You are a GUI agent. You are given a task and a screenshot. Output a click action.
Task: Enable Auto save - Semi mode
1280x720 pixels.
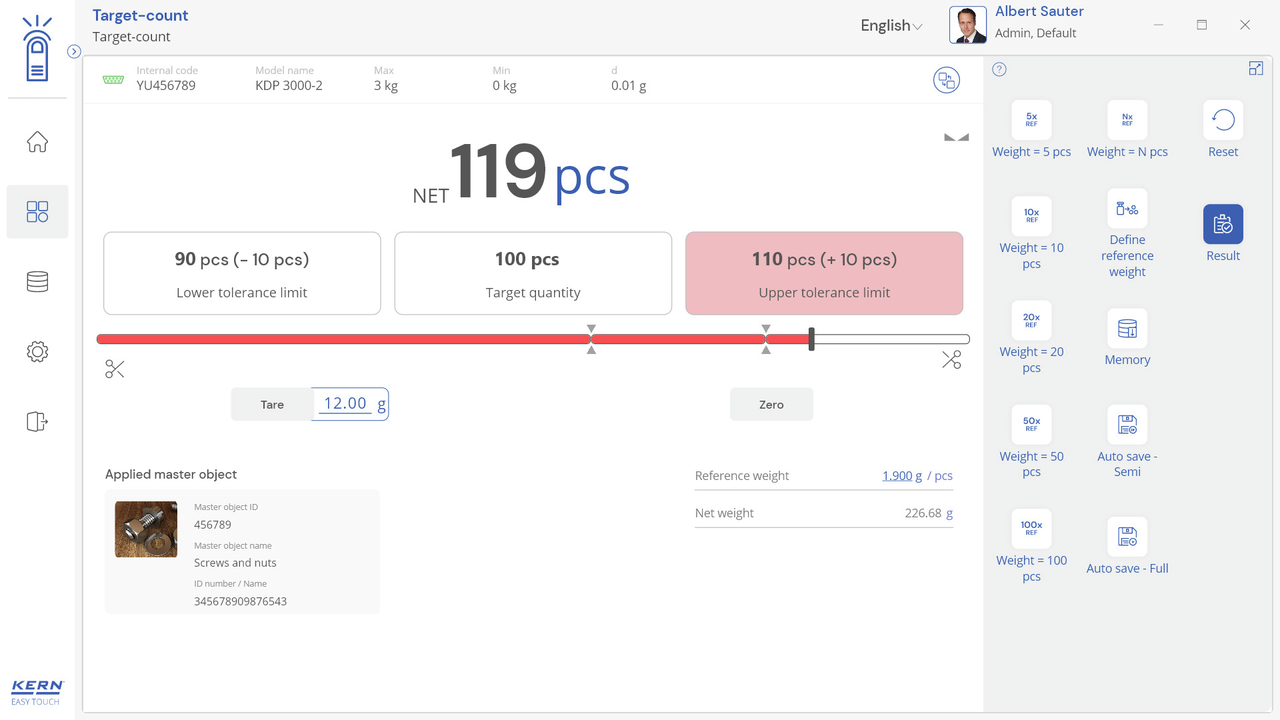click(x=1127, y=425)
